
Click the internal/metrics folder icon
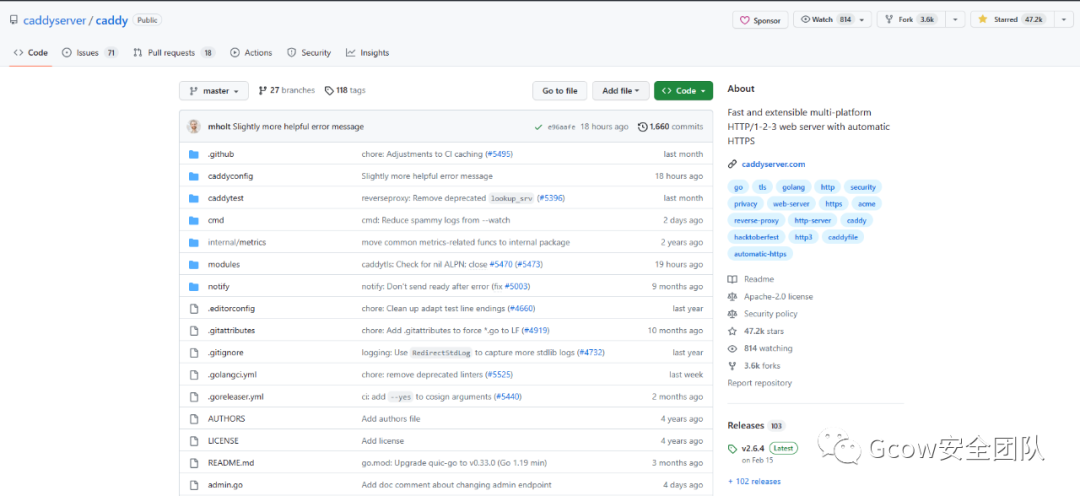194,242
